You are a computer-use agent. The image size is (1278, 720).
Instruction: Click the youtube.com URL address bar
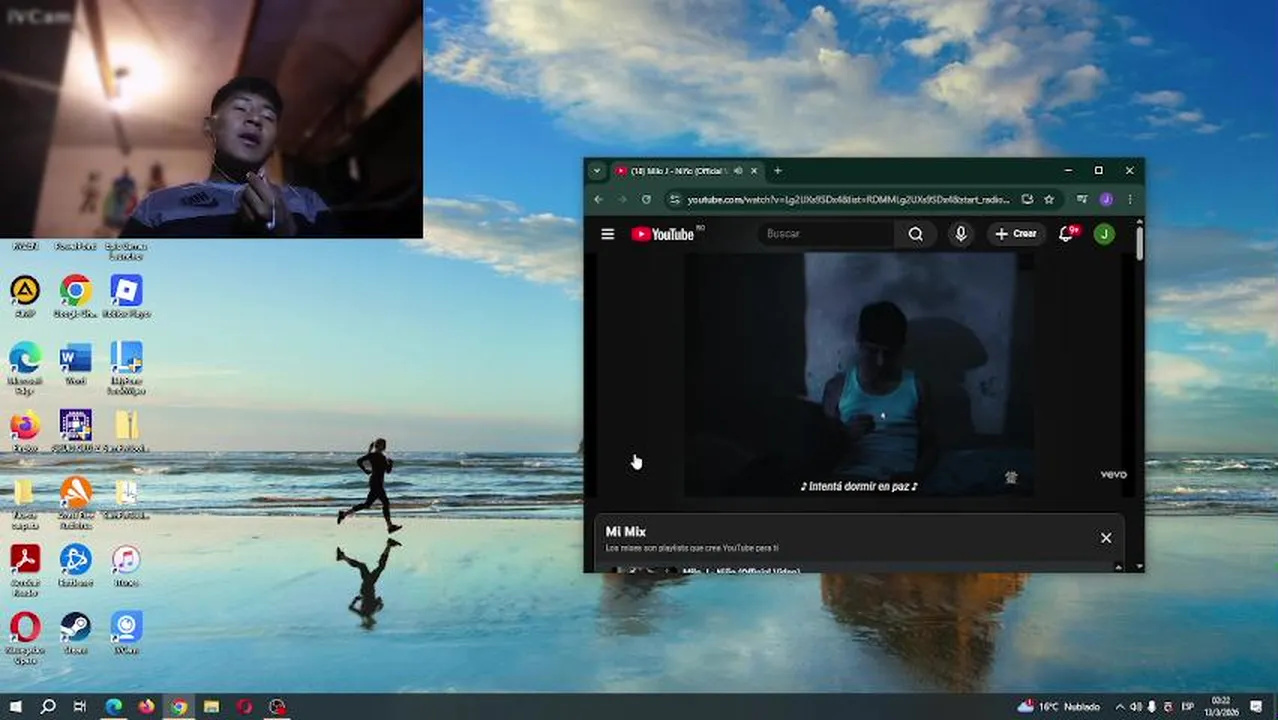click(x=848, y=199)
